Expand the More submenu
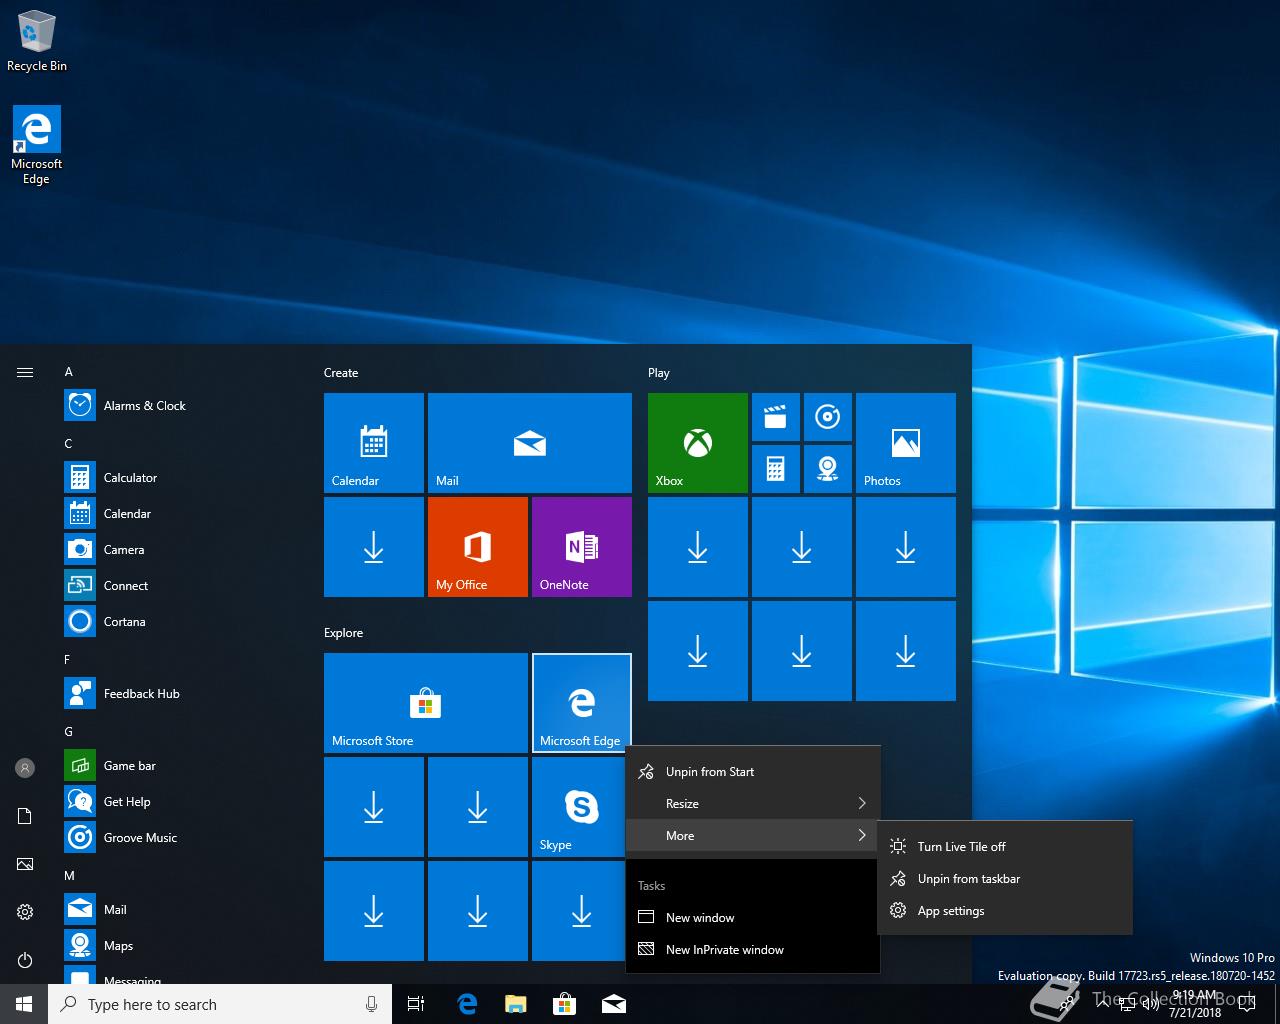Image resolution: width=1280 pixels, height=1024 pixels. pyautogui.click(x=752, y=836)
